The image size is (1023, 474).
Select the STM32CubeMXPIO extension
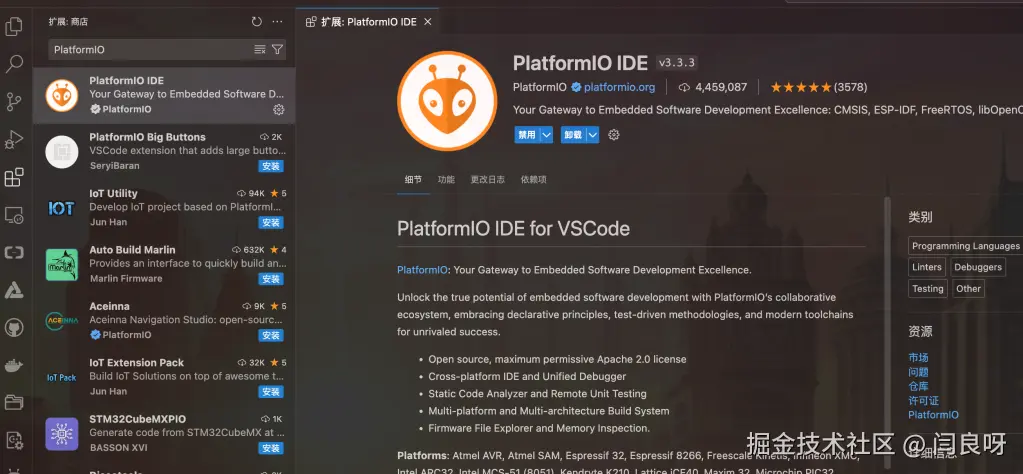164,434
